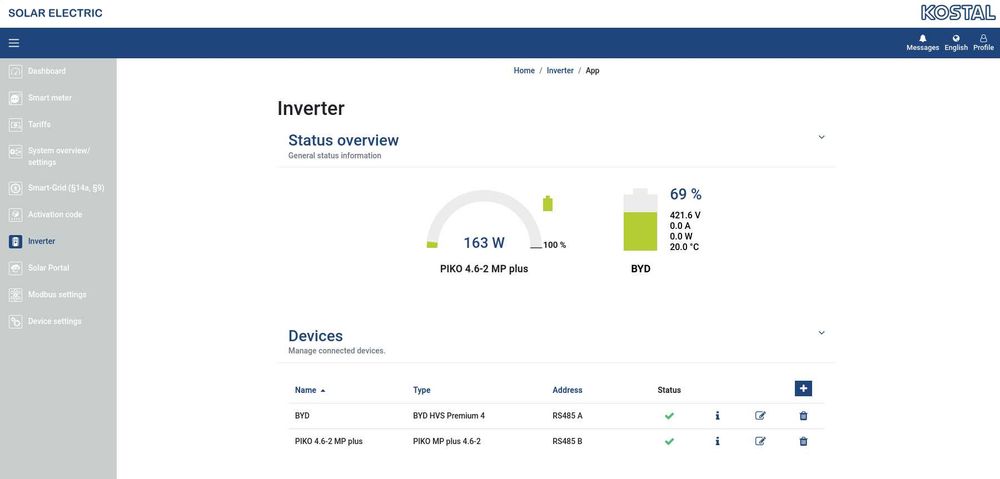This screenshot has height=479, width=1000.
Task: Click the 163 W power gauge
Action: [484, 219]
